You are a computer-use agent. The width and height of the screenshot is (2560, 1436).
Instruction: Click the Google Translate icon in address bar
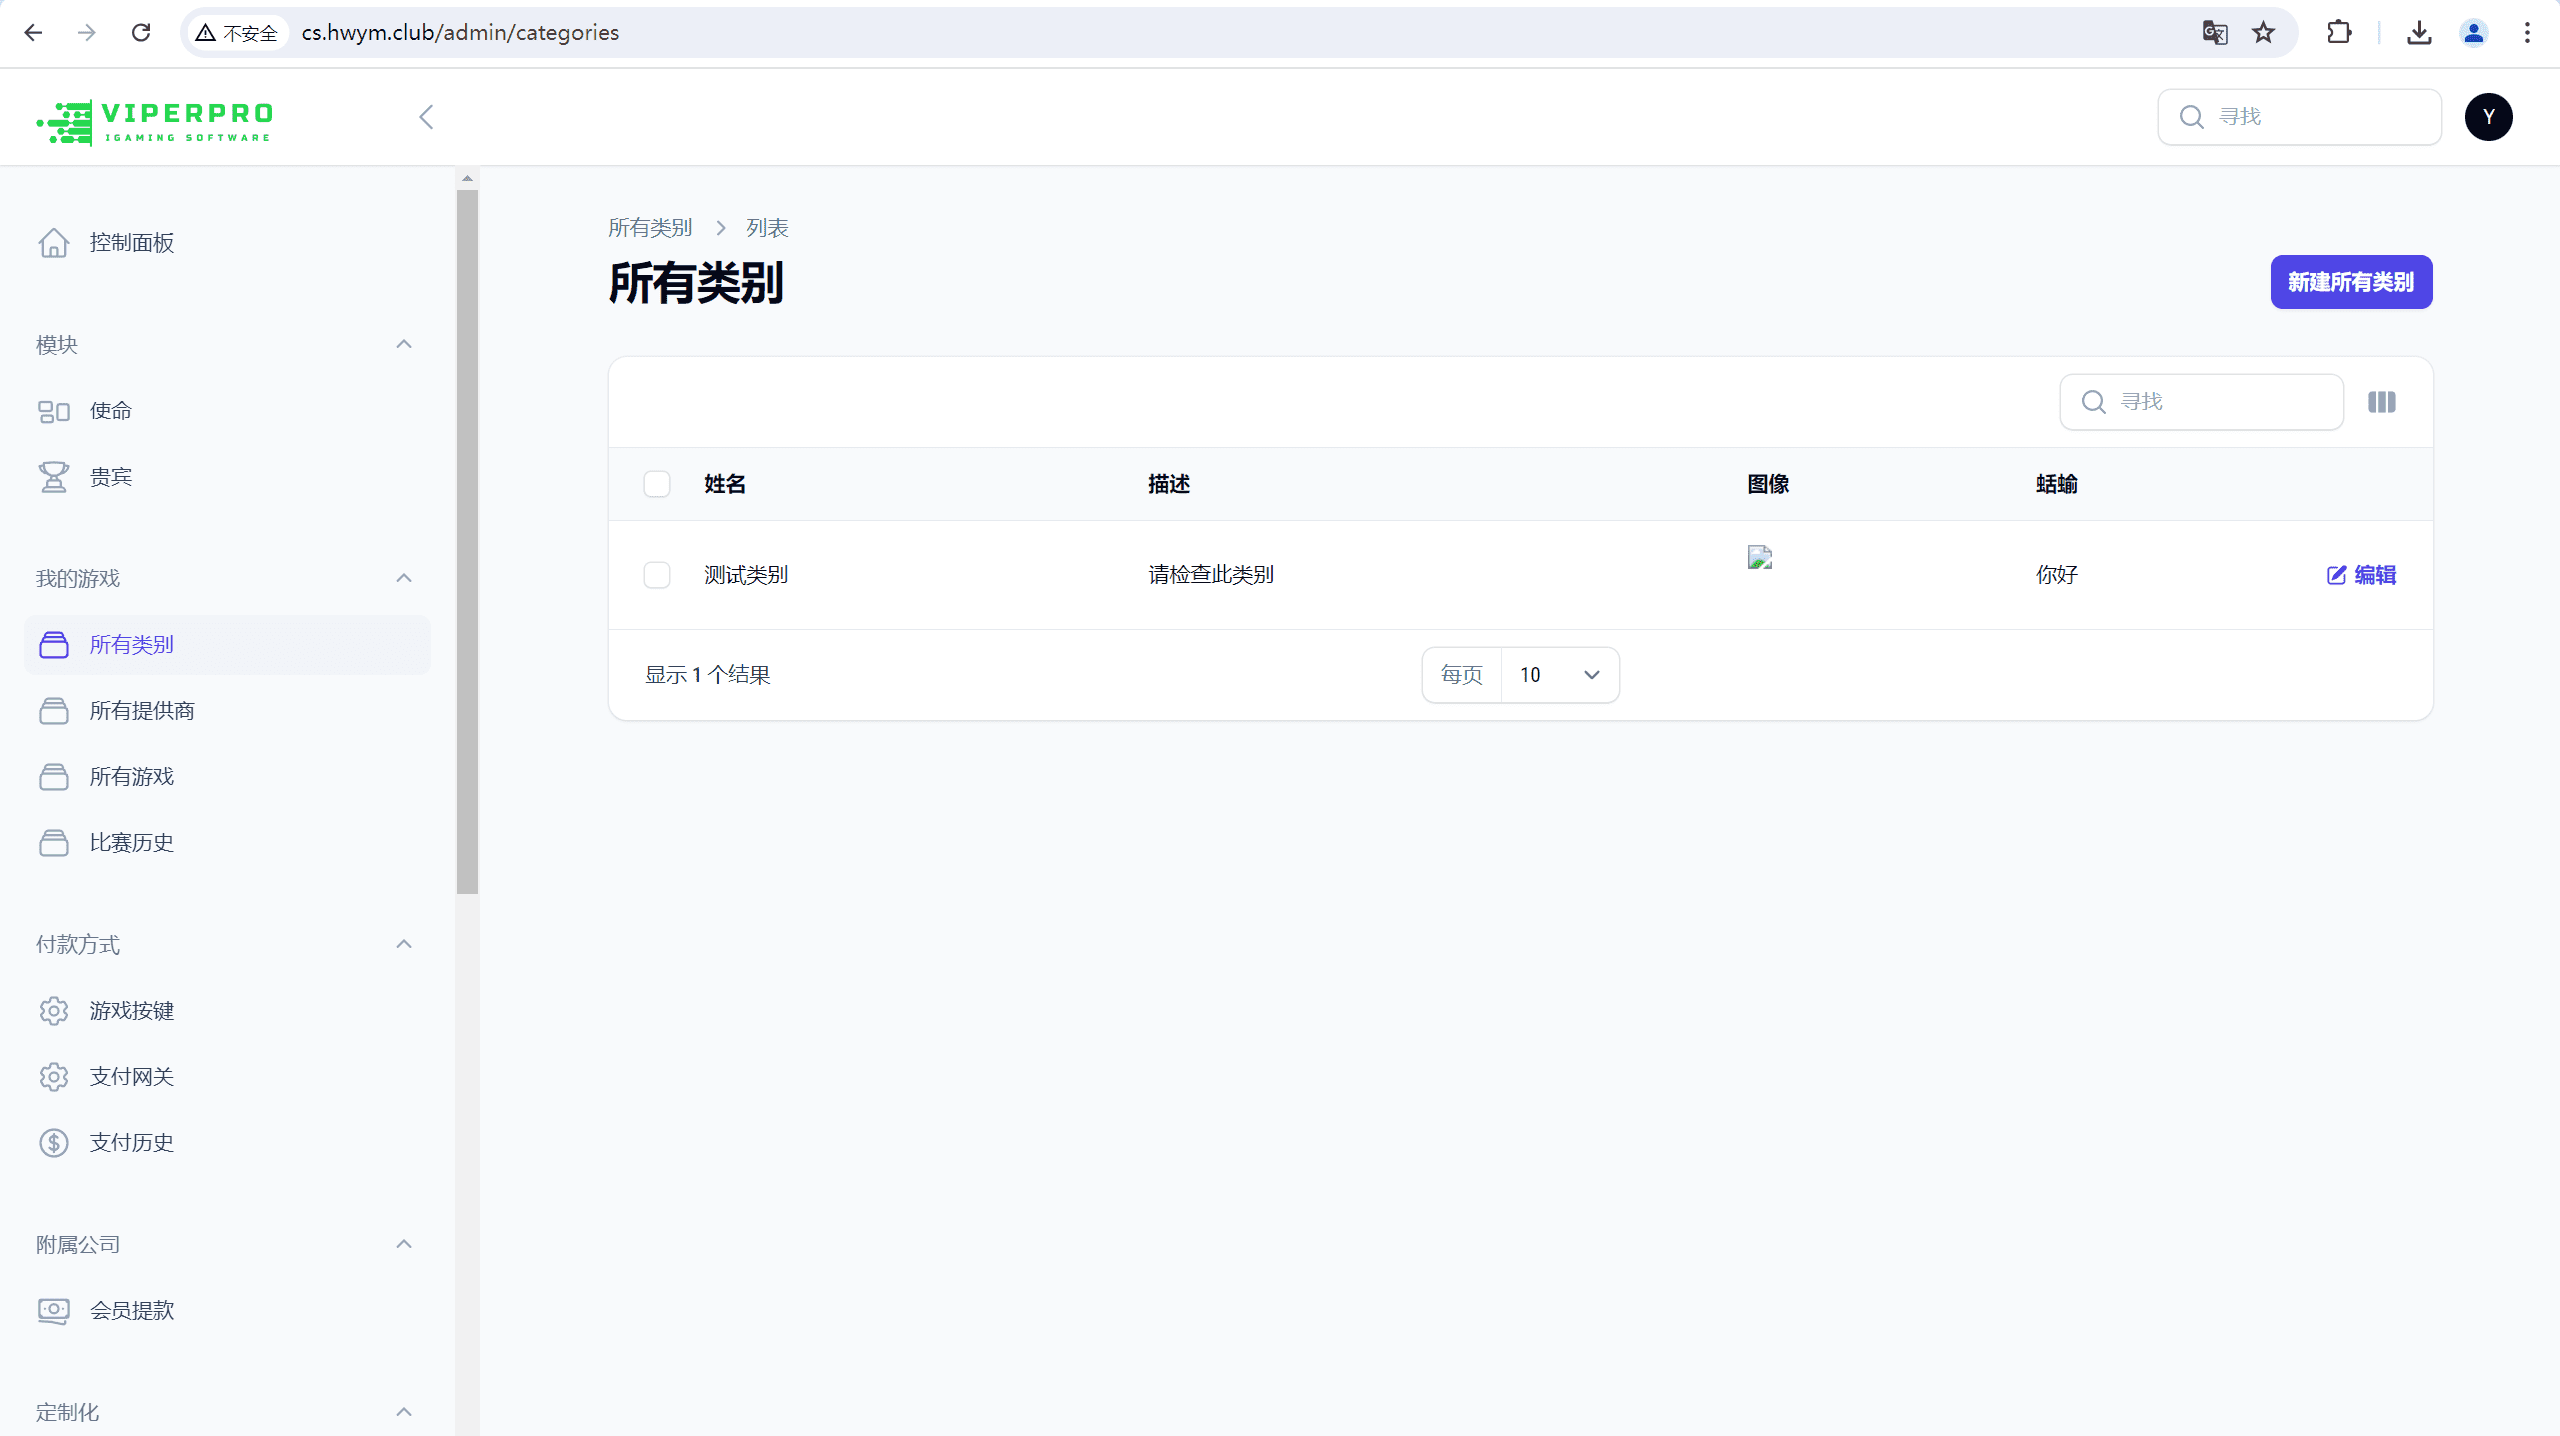tap(2214, 33)
